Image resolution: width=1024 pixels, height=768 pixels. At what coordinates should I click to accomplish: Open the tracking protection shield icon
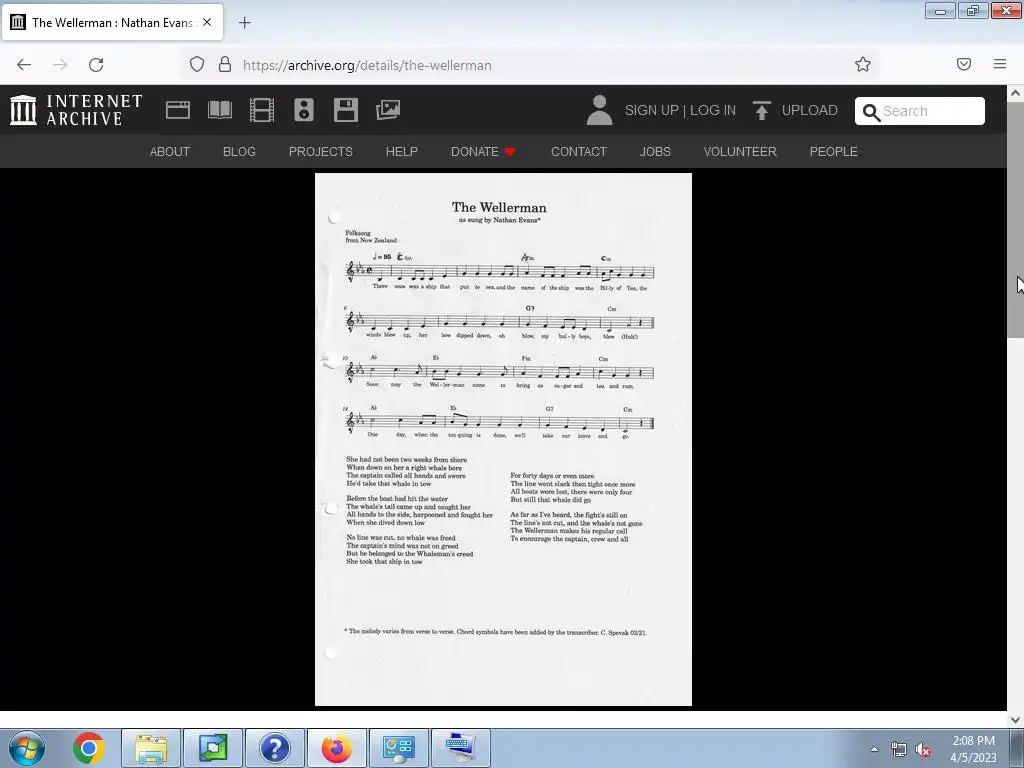click(197, 64)
